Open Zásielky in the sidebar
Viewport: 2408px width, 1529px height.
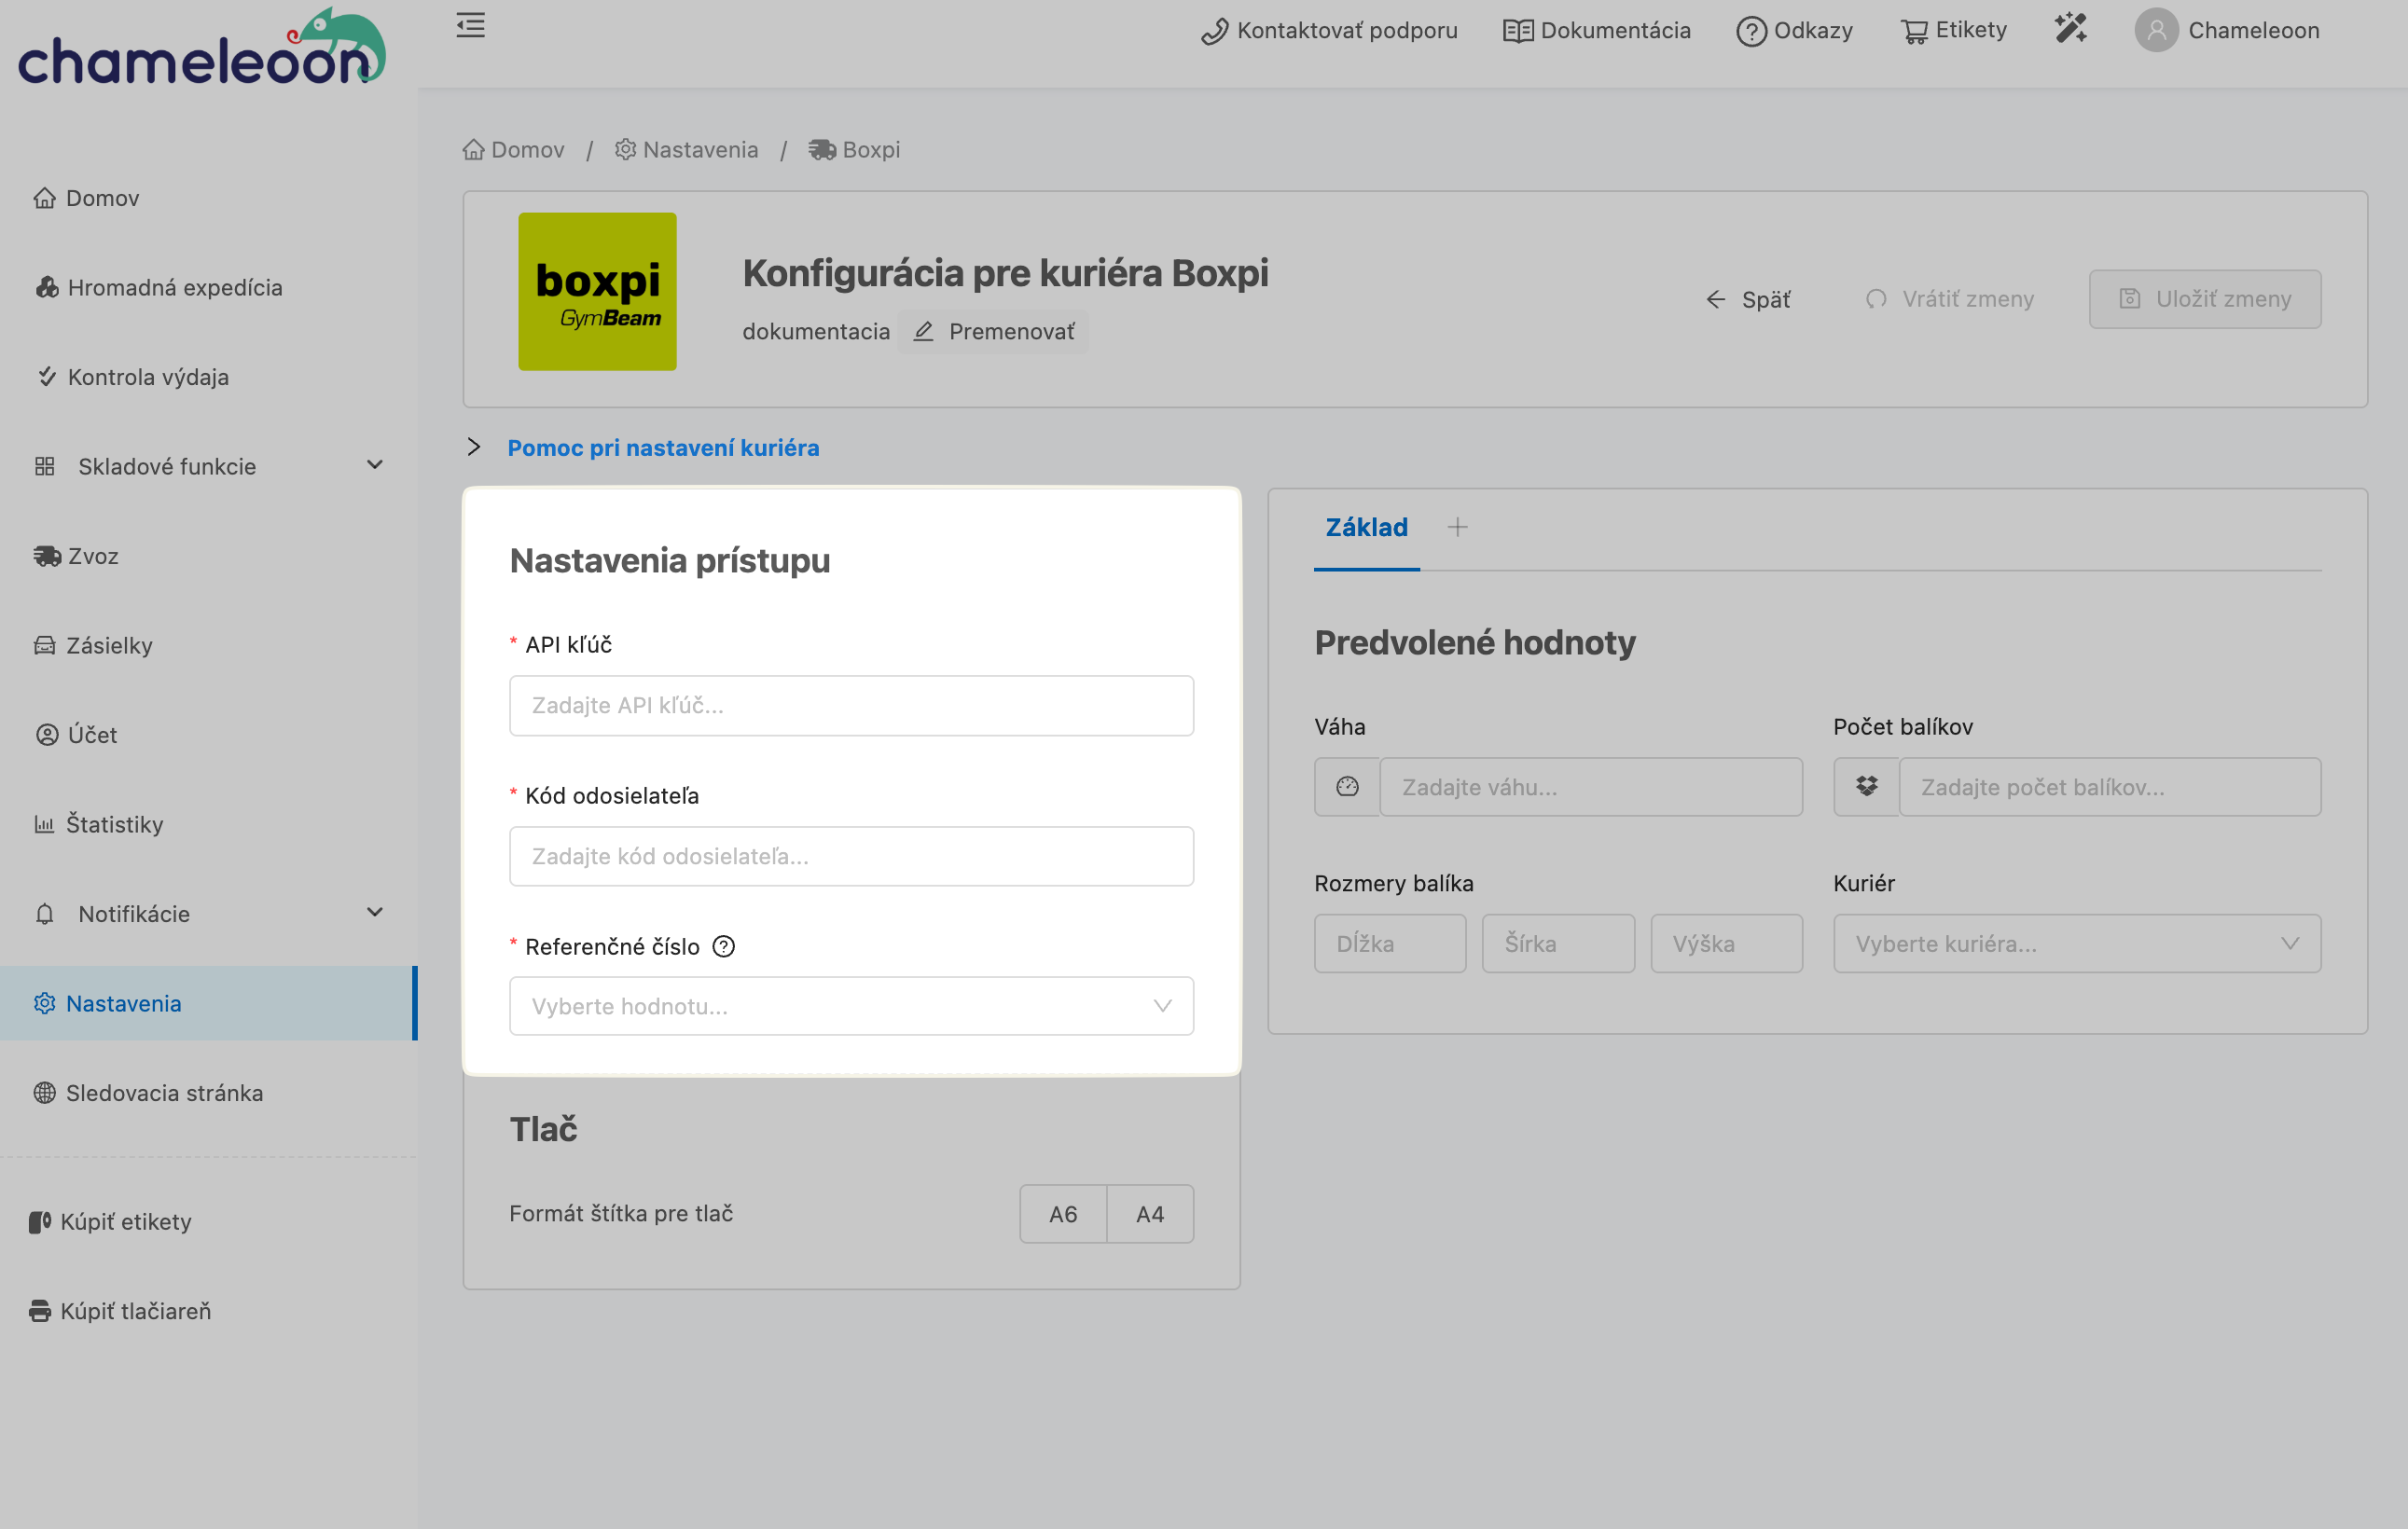pyautogui.click(x=108, y=645)
